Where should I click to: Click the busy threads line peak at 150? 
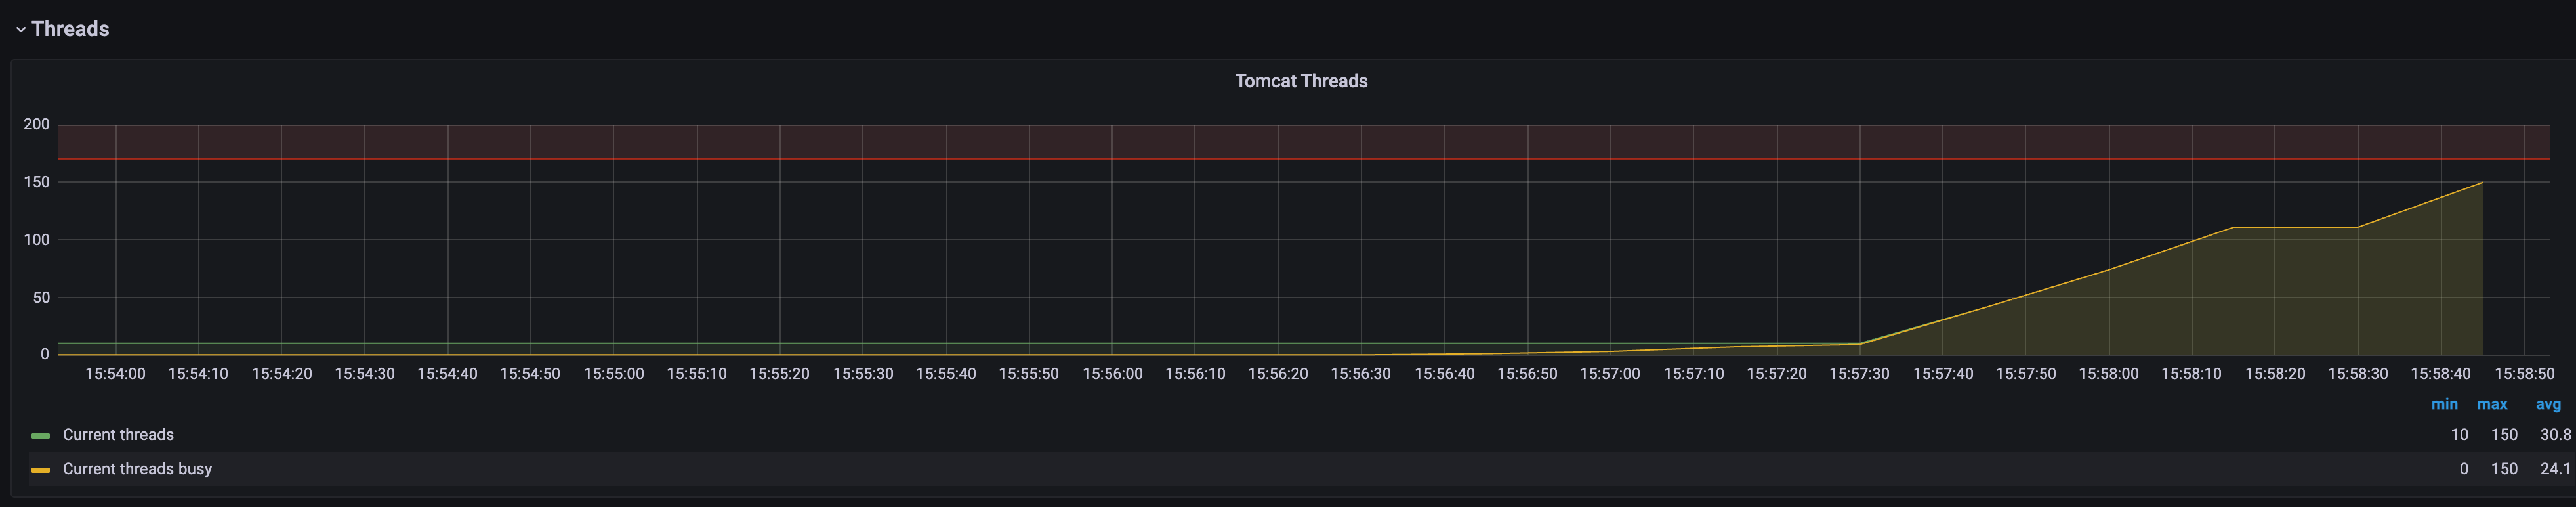point(2481,183)
